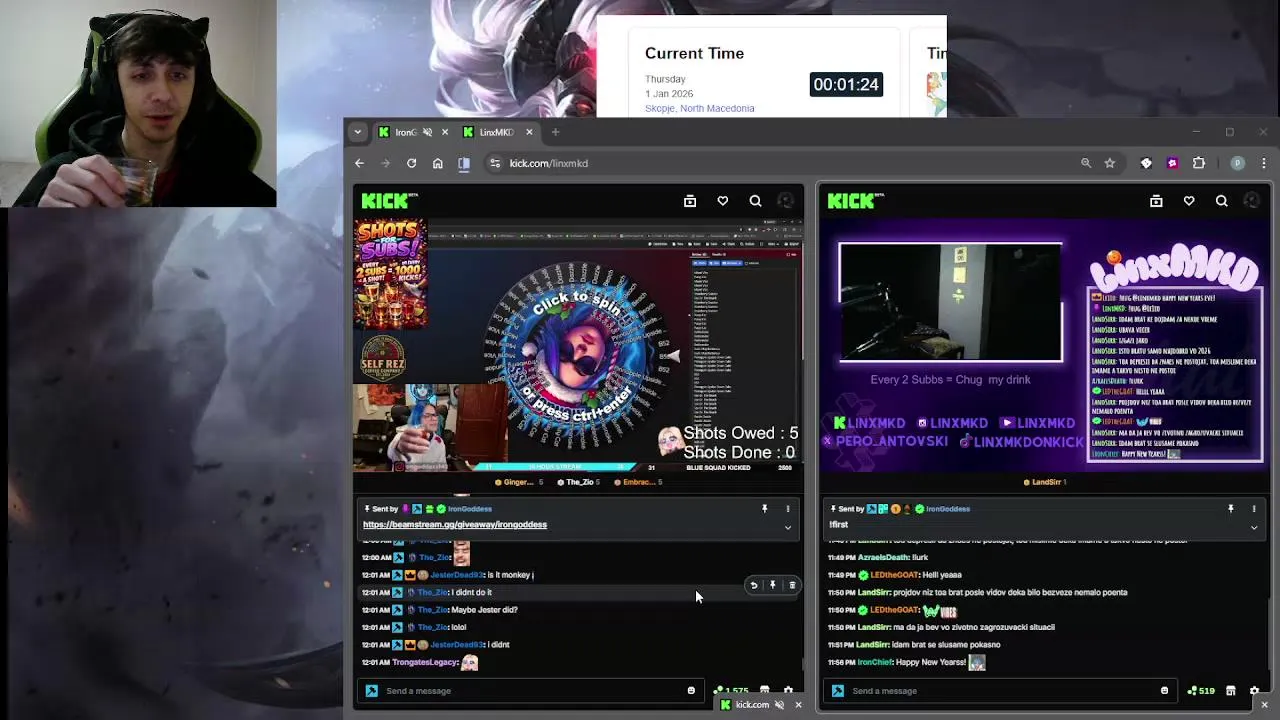This screenshot has height=720, width=1280.
Task: Click the LinxMKD stream video
Action: [1043, 345]
